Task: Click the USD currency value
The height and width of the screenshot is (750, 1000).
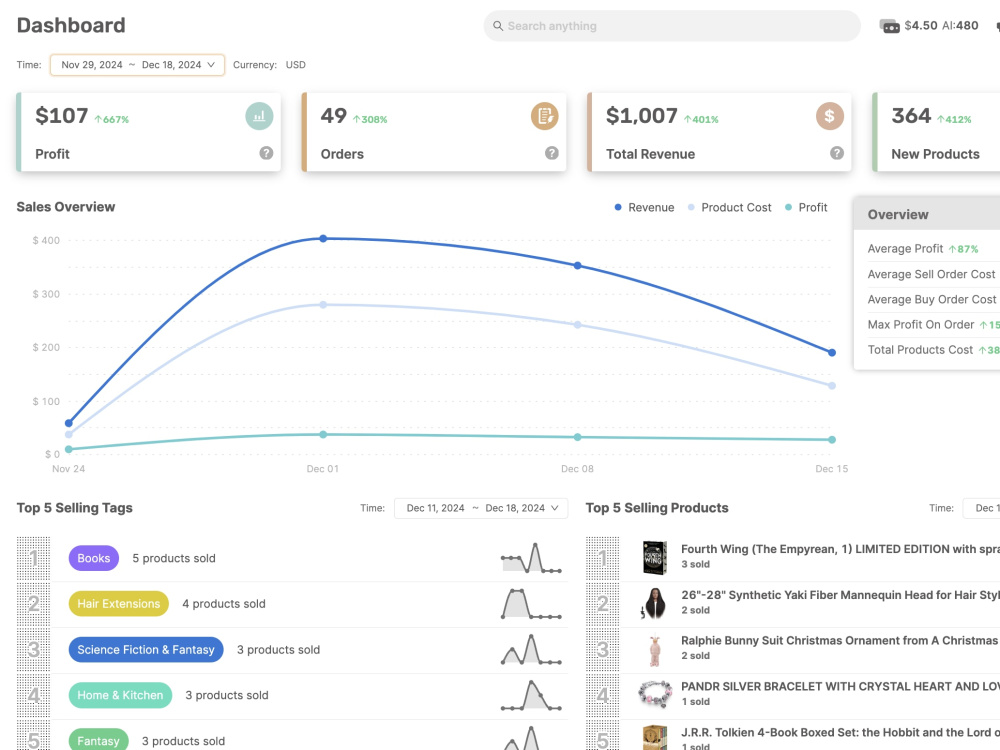Action: point(295,65)
